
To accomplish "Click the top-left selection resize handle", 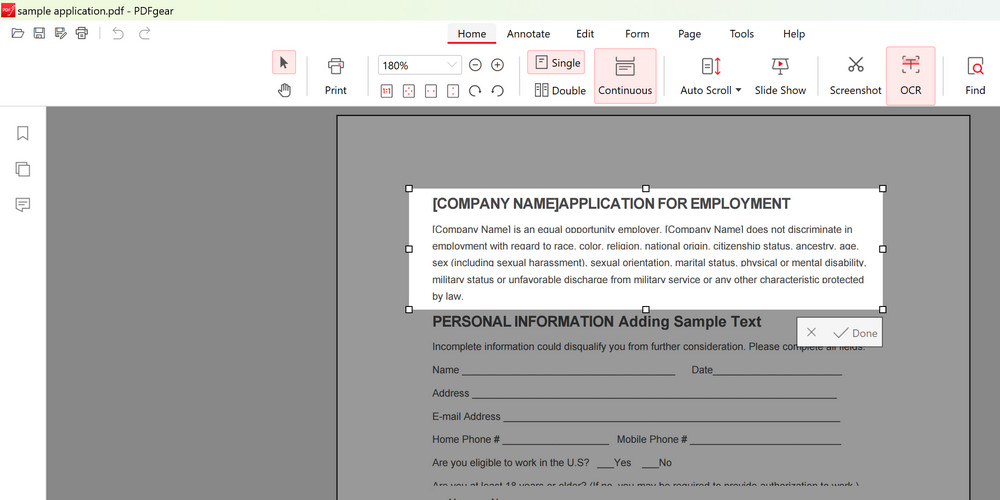I will (409, 188).
